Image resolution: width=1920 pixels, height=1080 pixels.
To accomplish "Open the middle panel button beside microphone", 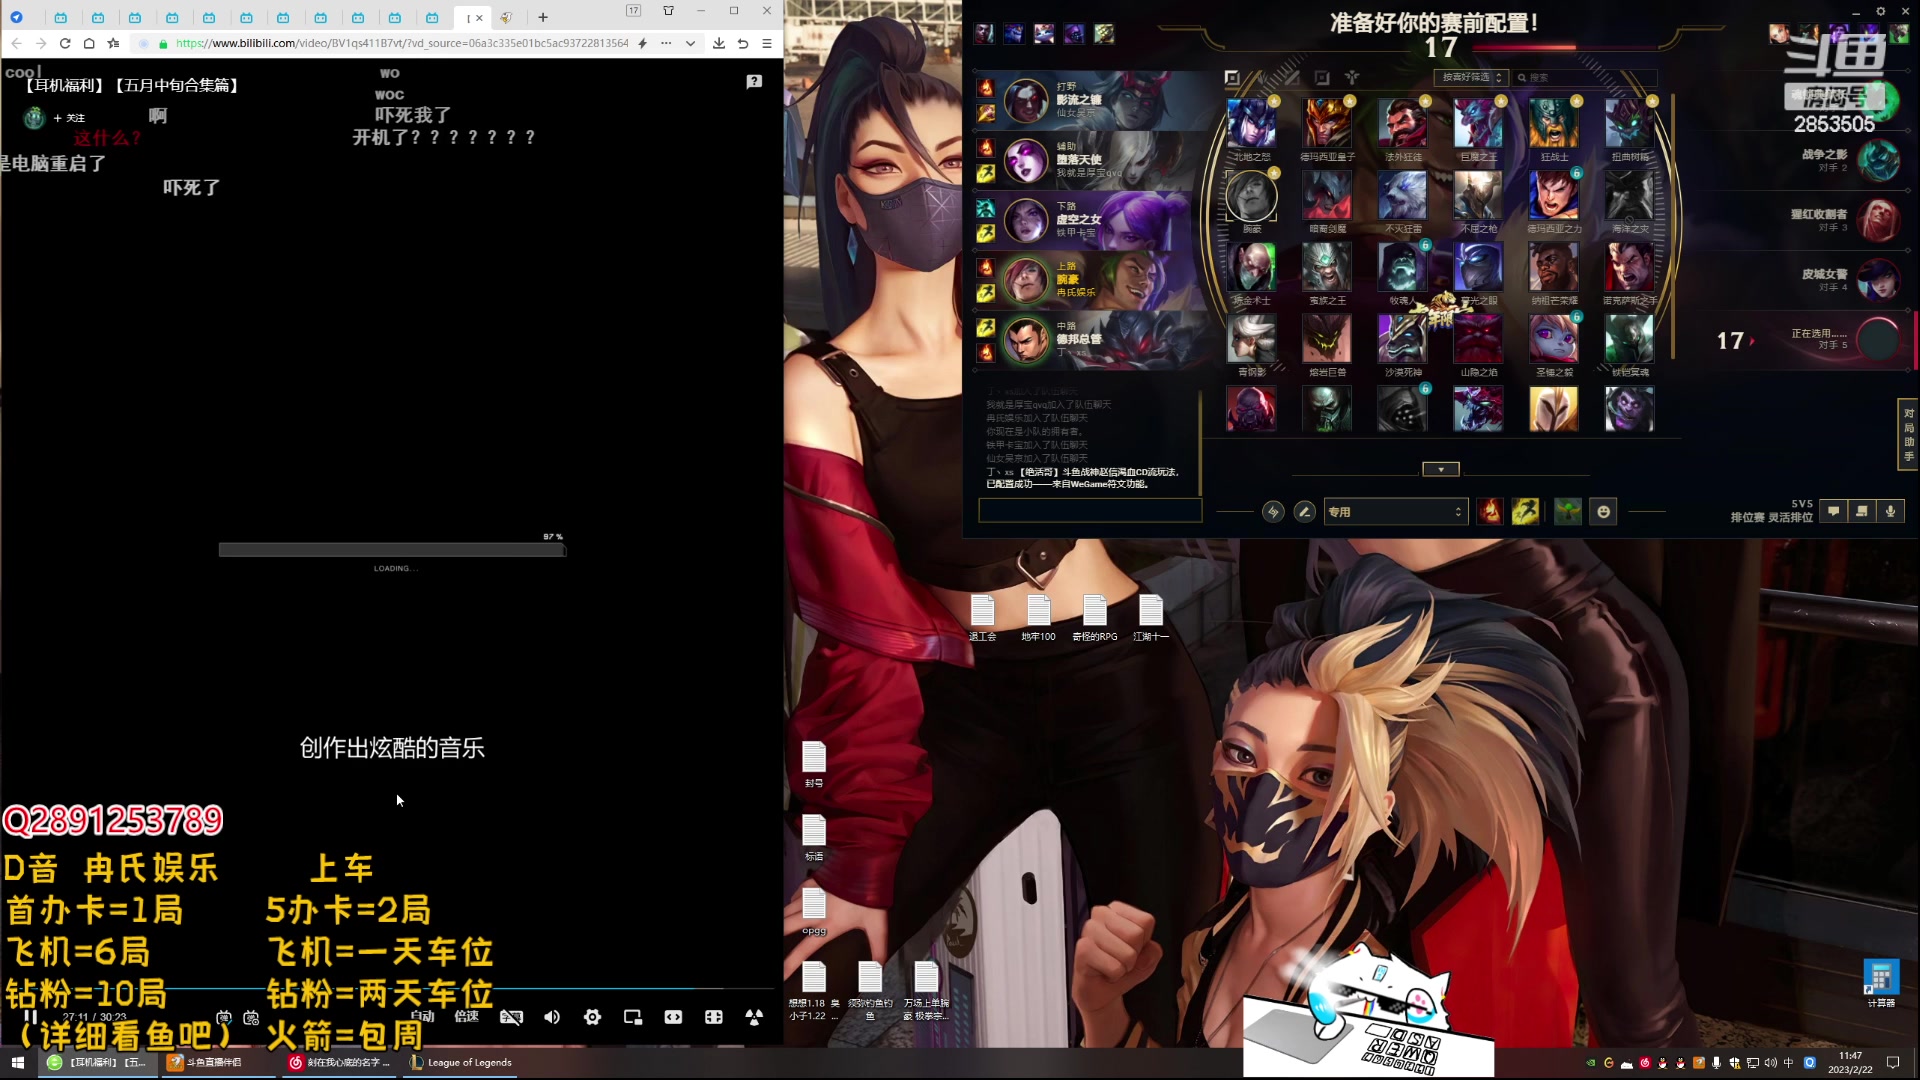I will (x=1861, y=511).
